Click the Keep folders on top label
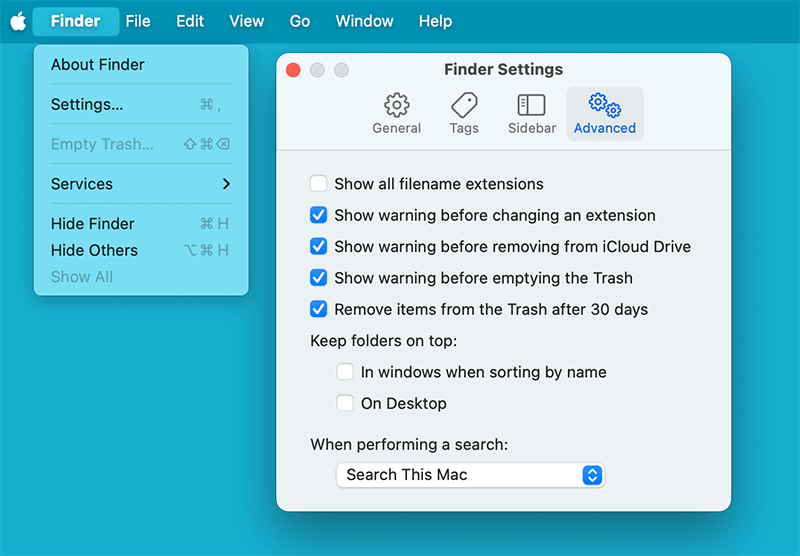The width and height of the screenshot is (800, 556). point(384,341)
